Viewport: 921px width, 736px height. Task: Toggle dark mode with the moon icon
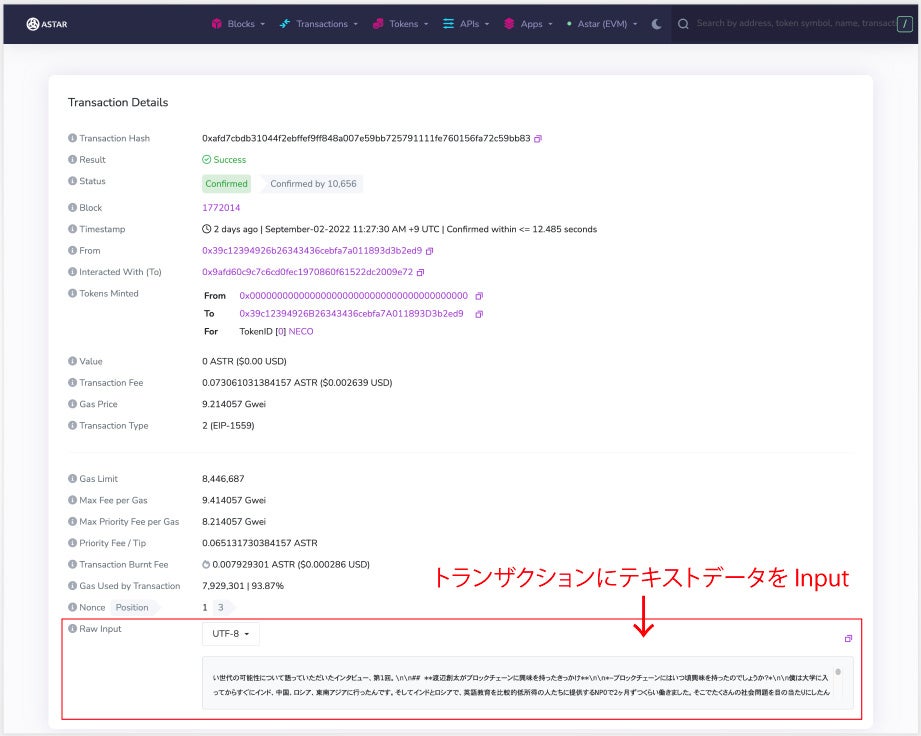[x=655, y=23]
